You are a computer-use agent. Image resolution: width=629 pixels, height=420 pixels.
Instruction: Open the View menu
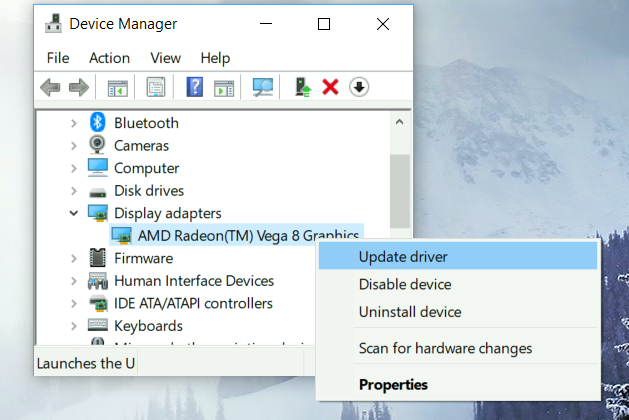pyautogui.click(x=165, y=58)
